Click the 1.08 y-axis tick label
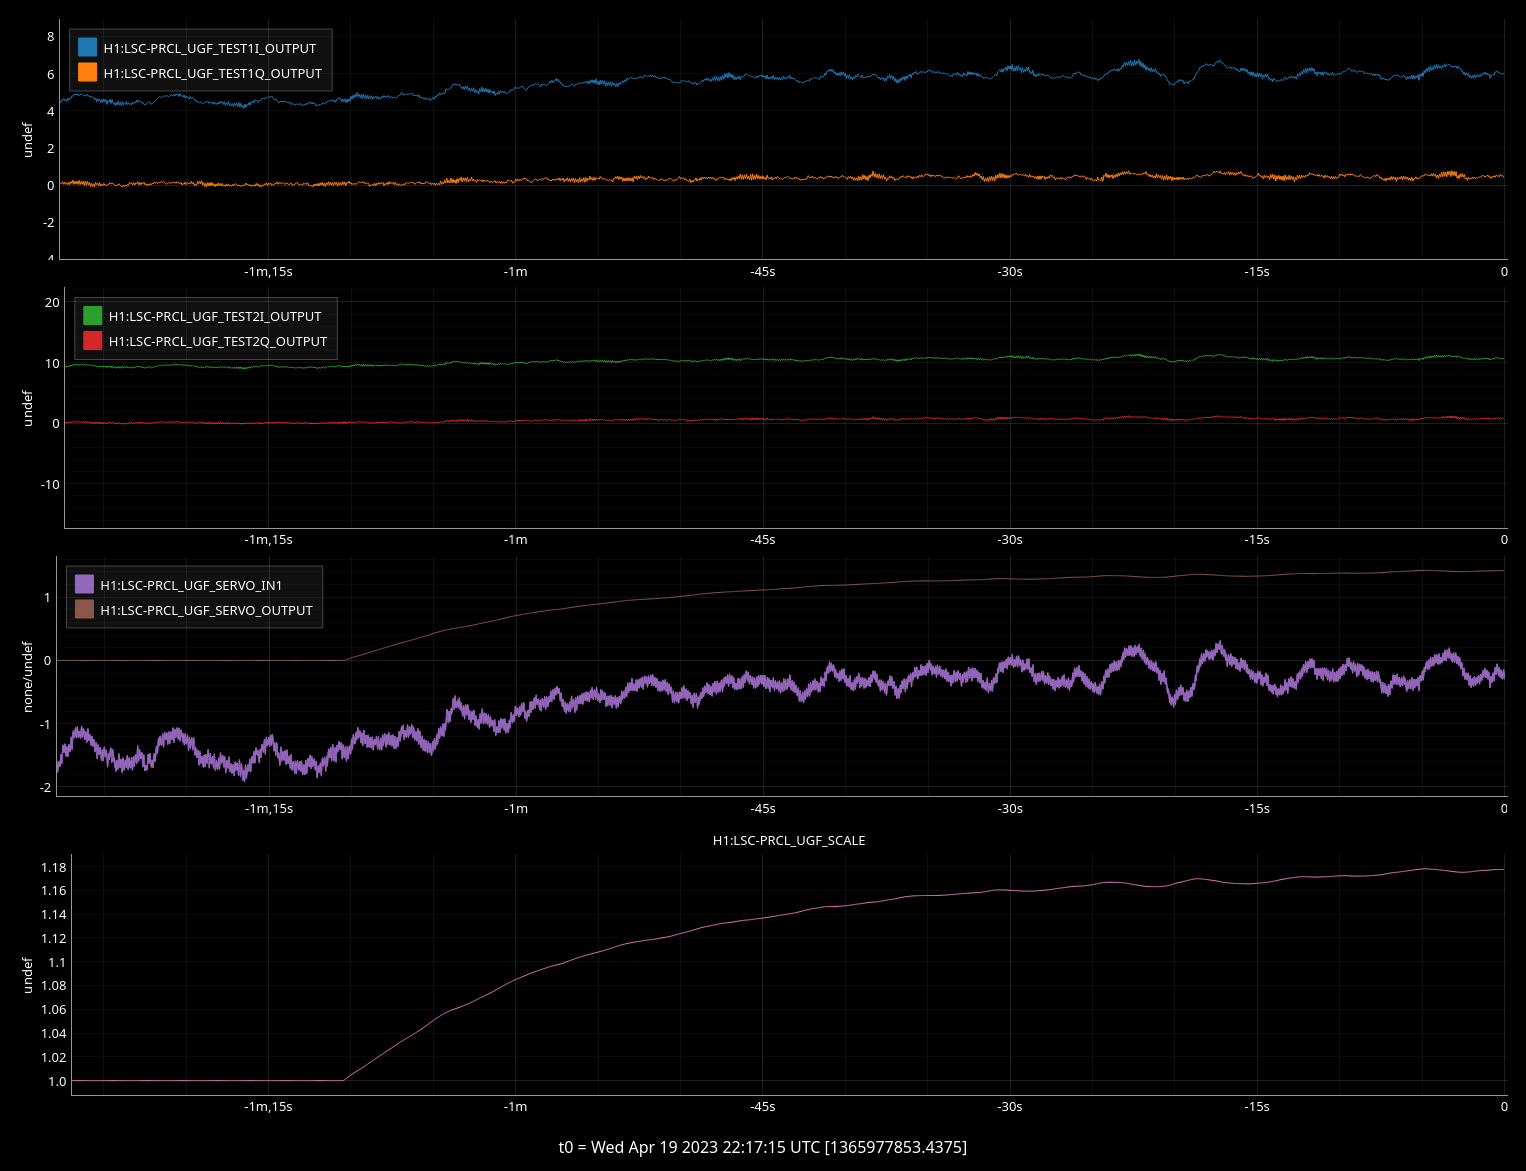The image size is (1526, 1171). (54, 985)
